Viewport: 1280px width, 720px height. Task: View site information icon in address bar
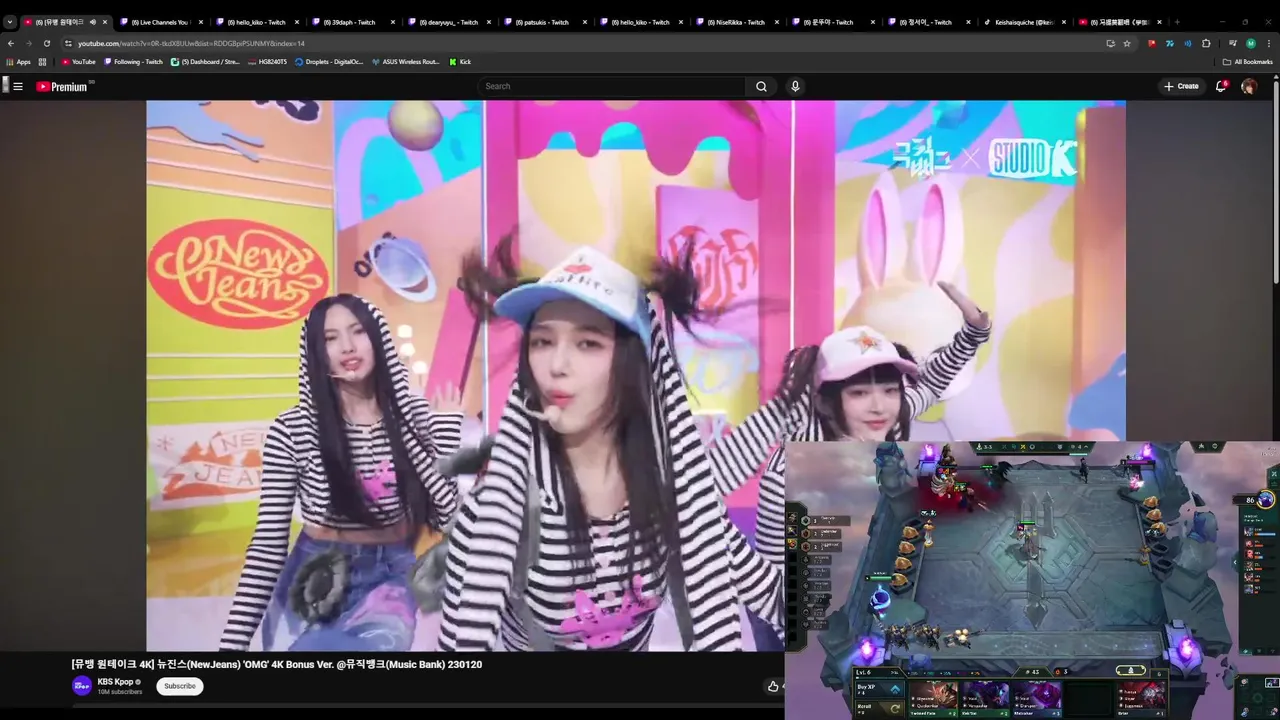(68, 43)
